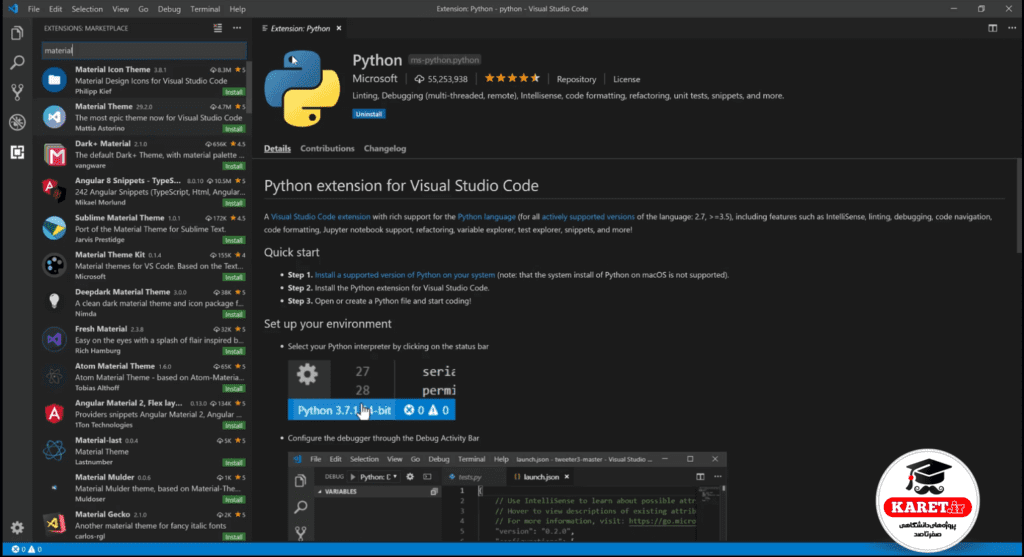Click the VS Code logo in title bar
The width and height of the screenshot is (1024, 557).
pos(13,8)
